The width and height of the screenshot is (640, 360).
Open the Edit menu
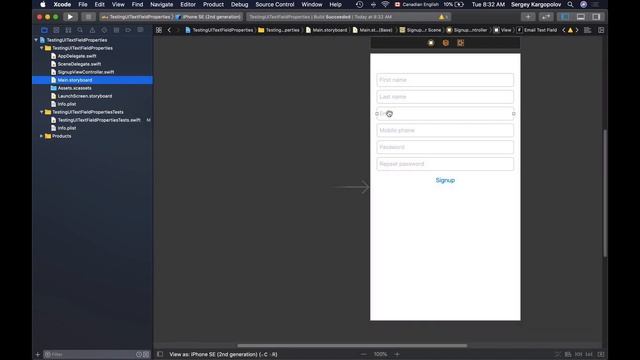100,4
